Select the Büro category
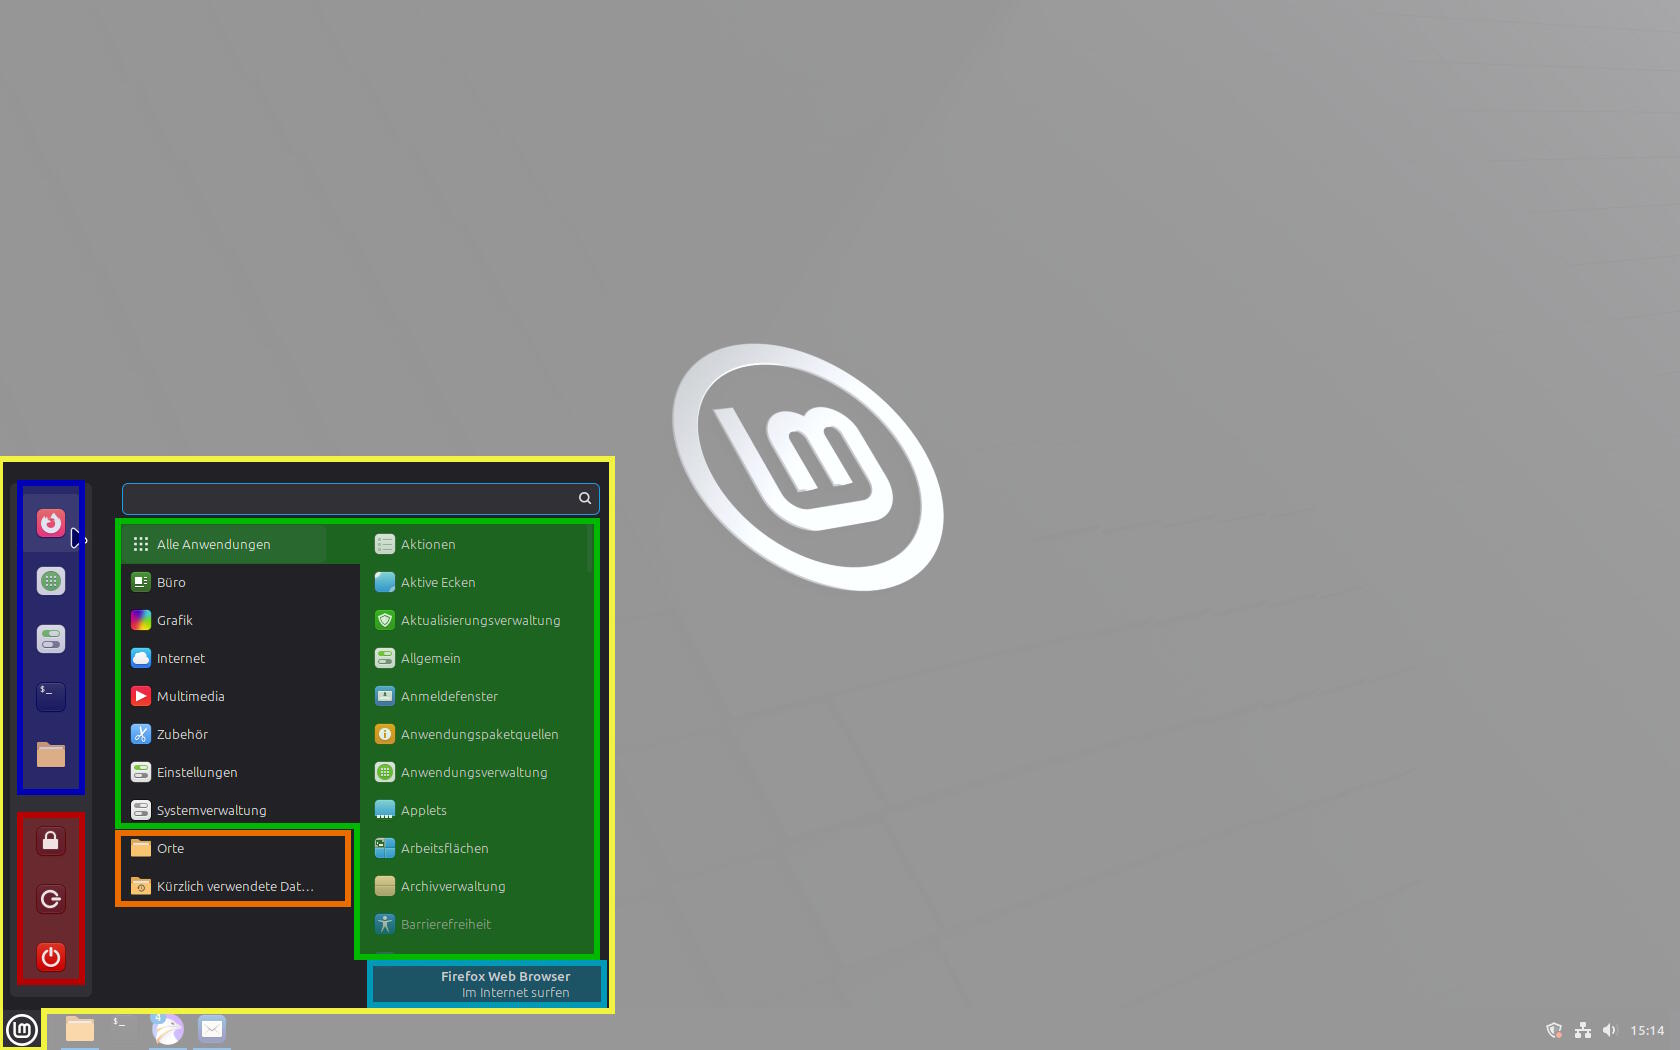 [x=241, y=582]
